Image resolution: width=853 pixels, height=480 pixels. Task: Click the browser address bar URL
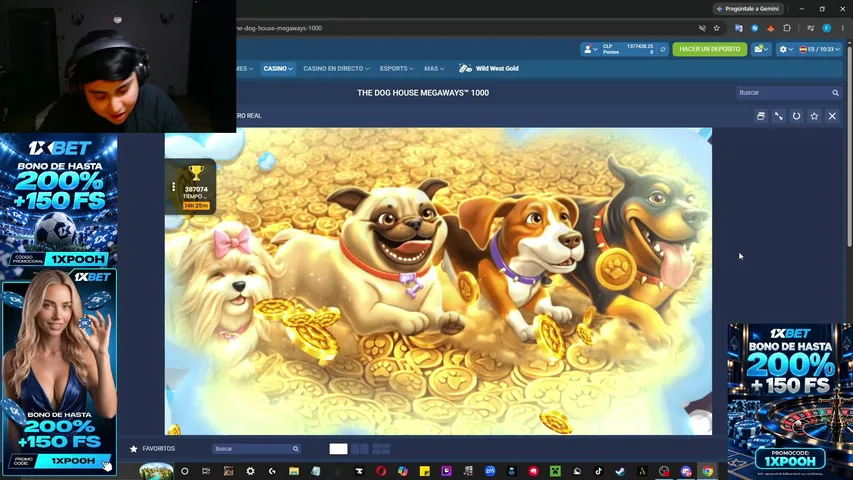(279, 28)
